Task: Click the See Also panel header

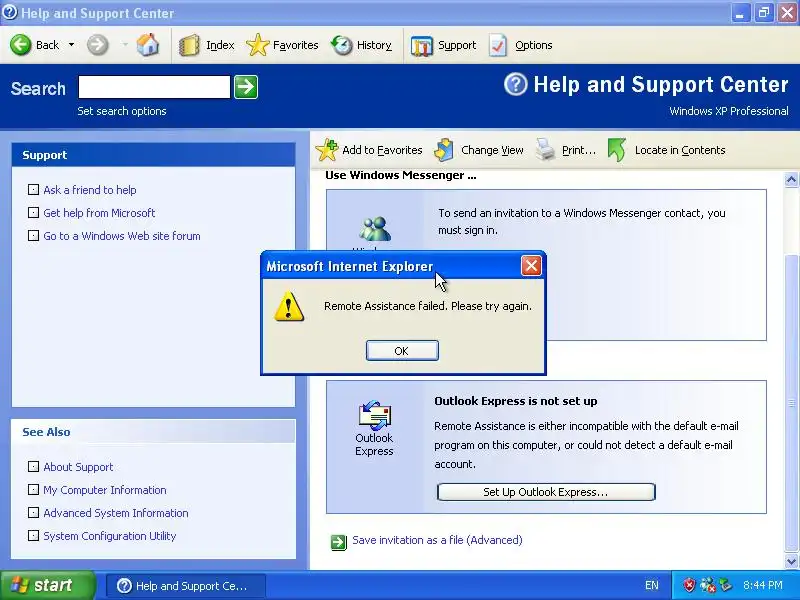Action: tap(153, 432)
